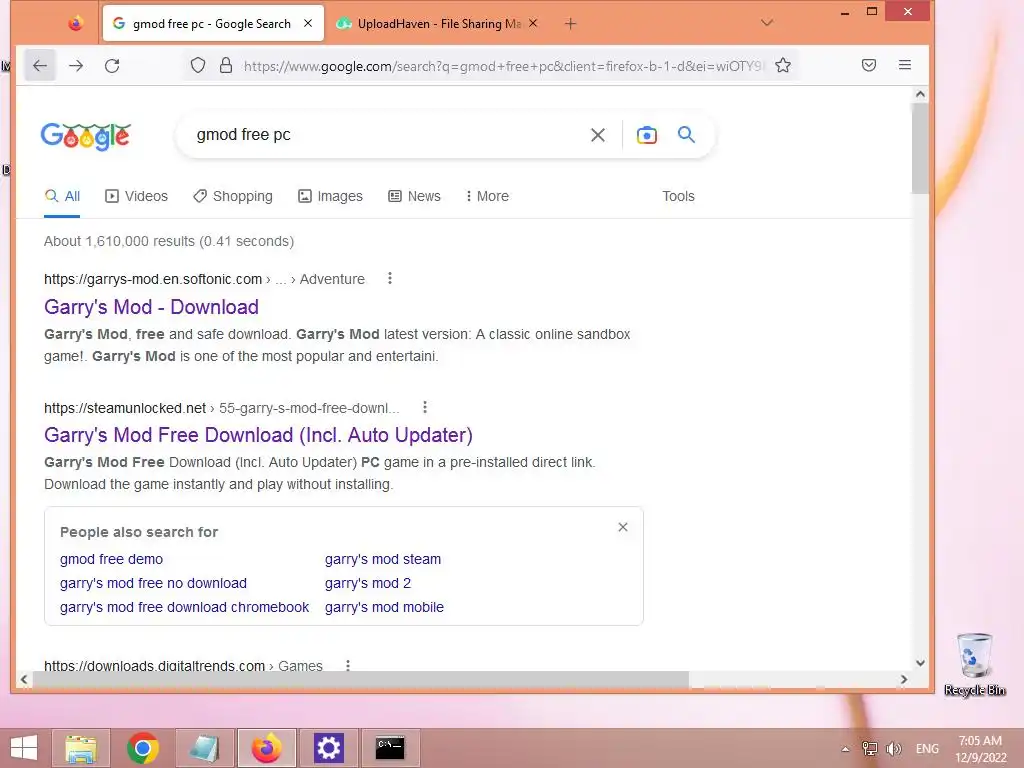
Task: Open the Firefox hamburger menu
Action: (904, 65)
